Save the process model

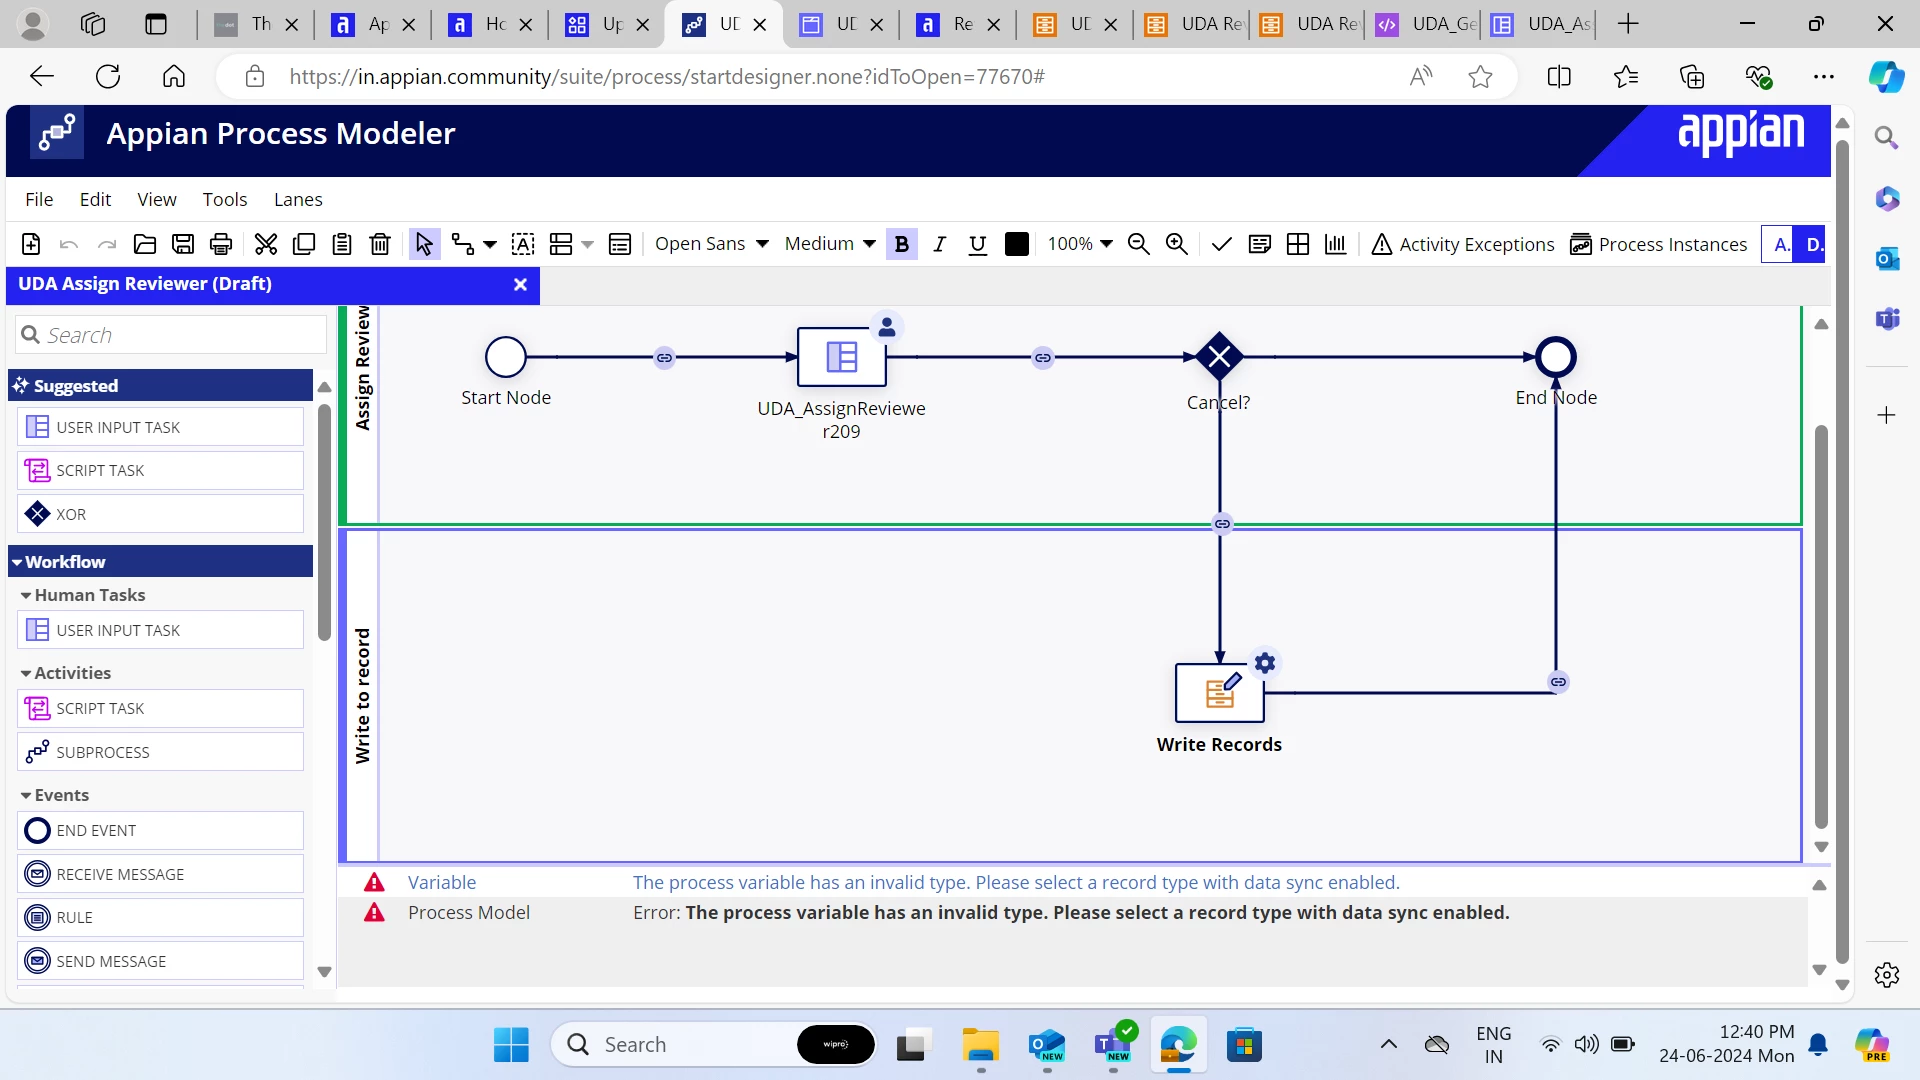[x=183, y=244]
